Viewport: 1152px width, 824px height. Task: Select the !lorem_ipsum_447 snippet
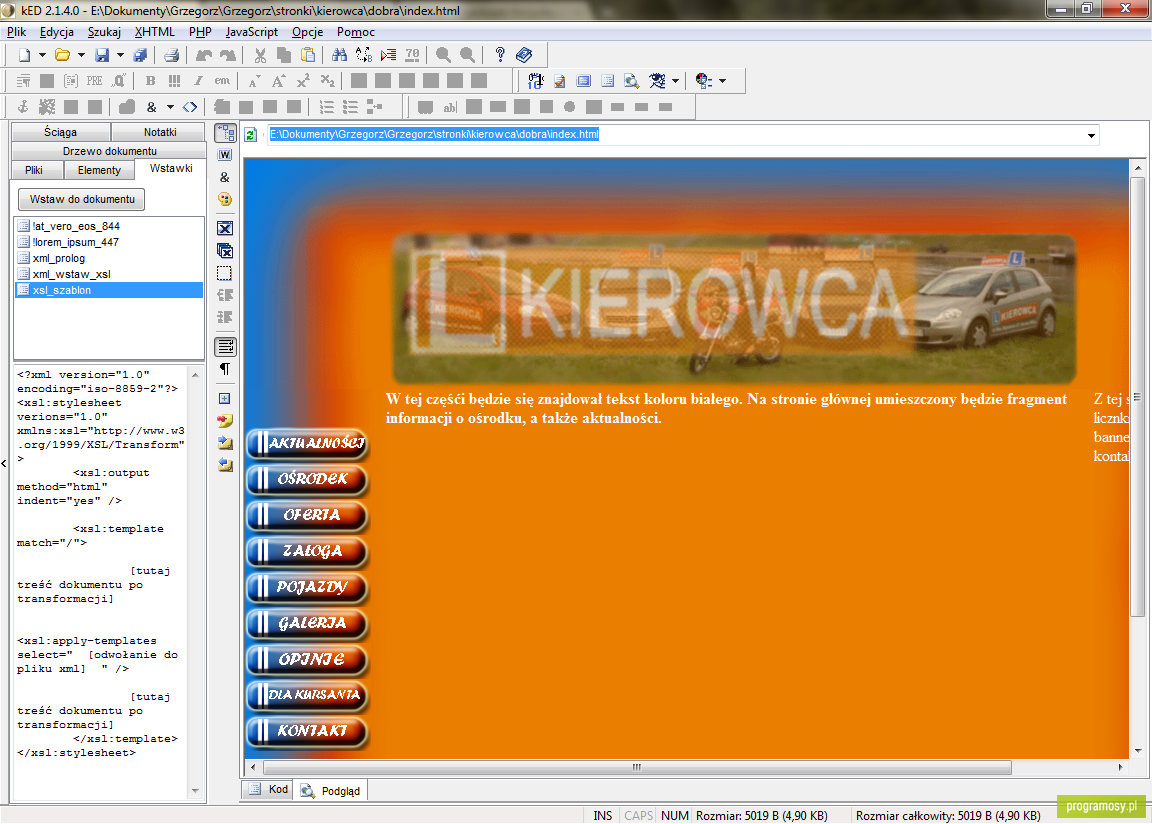coord(75,242)
